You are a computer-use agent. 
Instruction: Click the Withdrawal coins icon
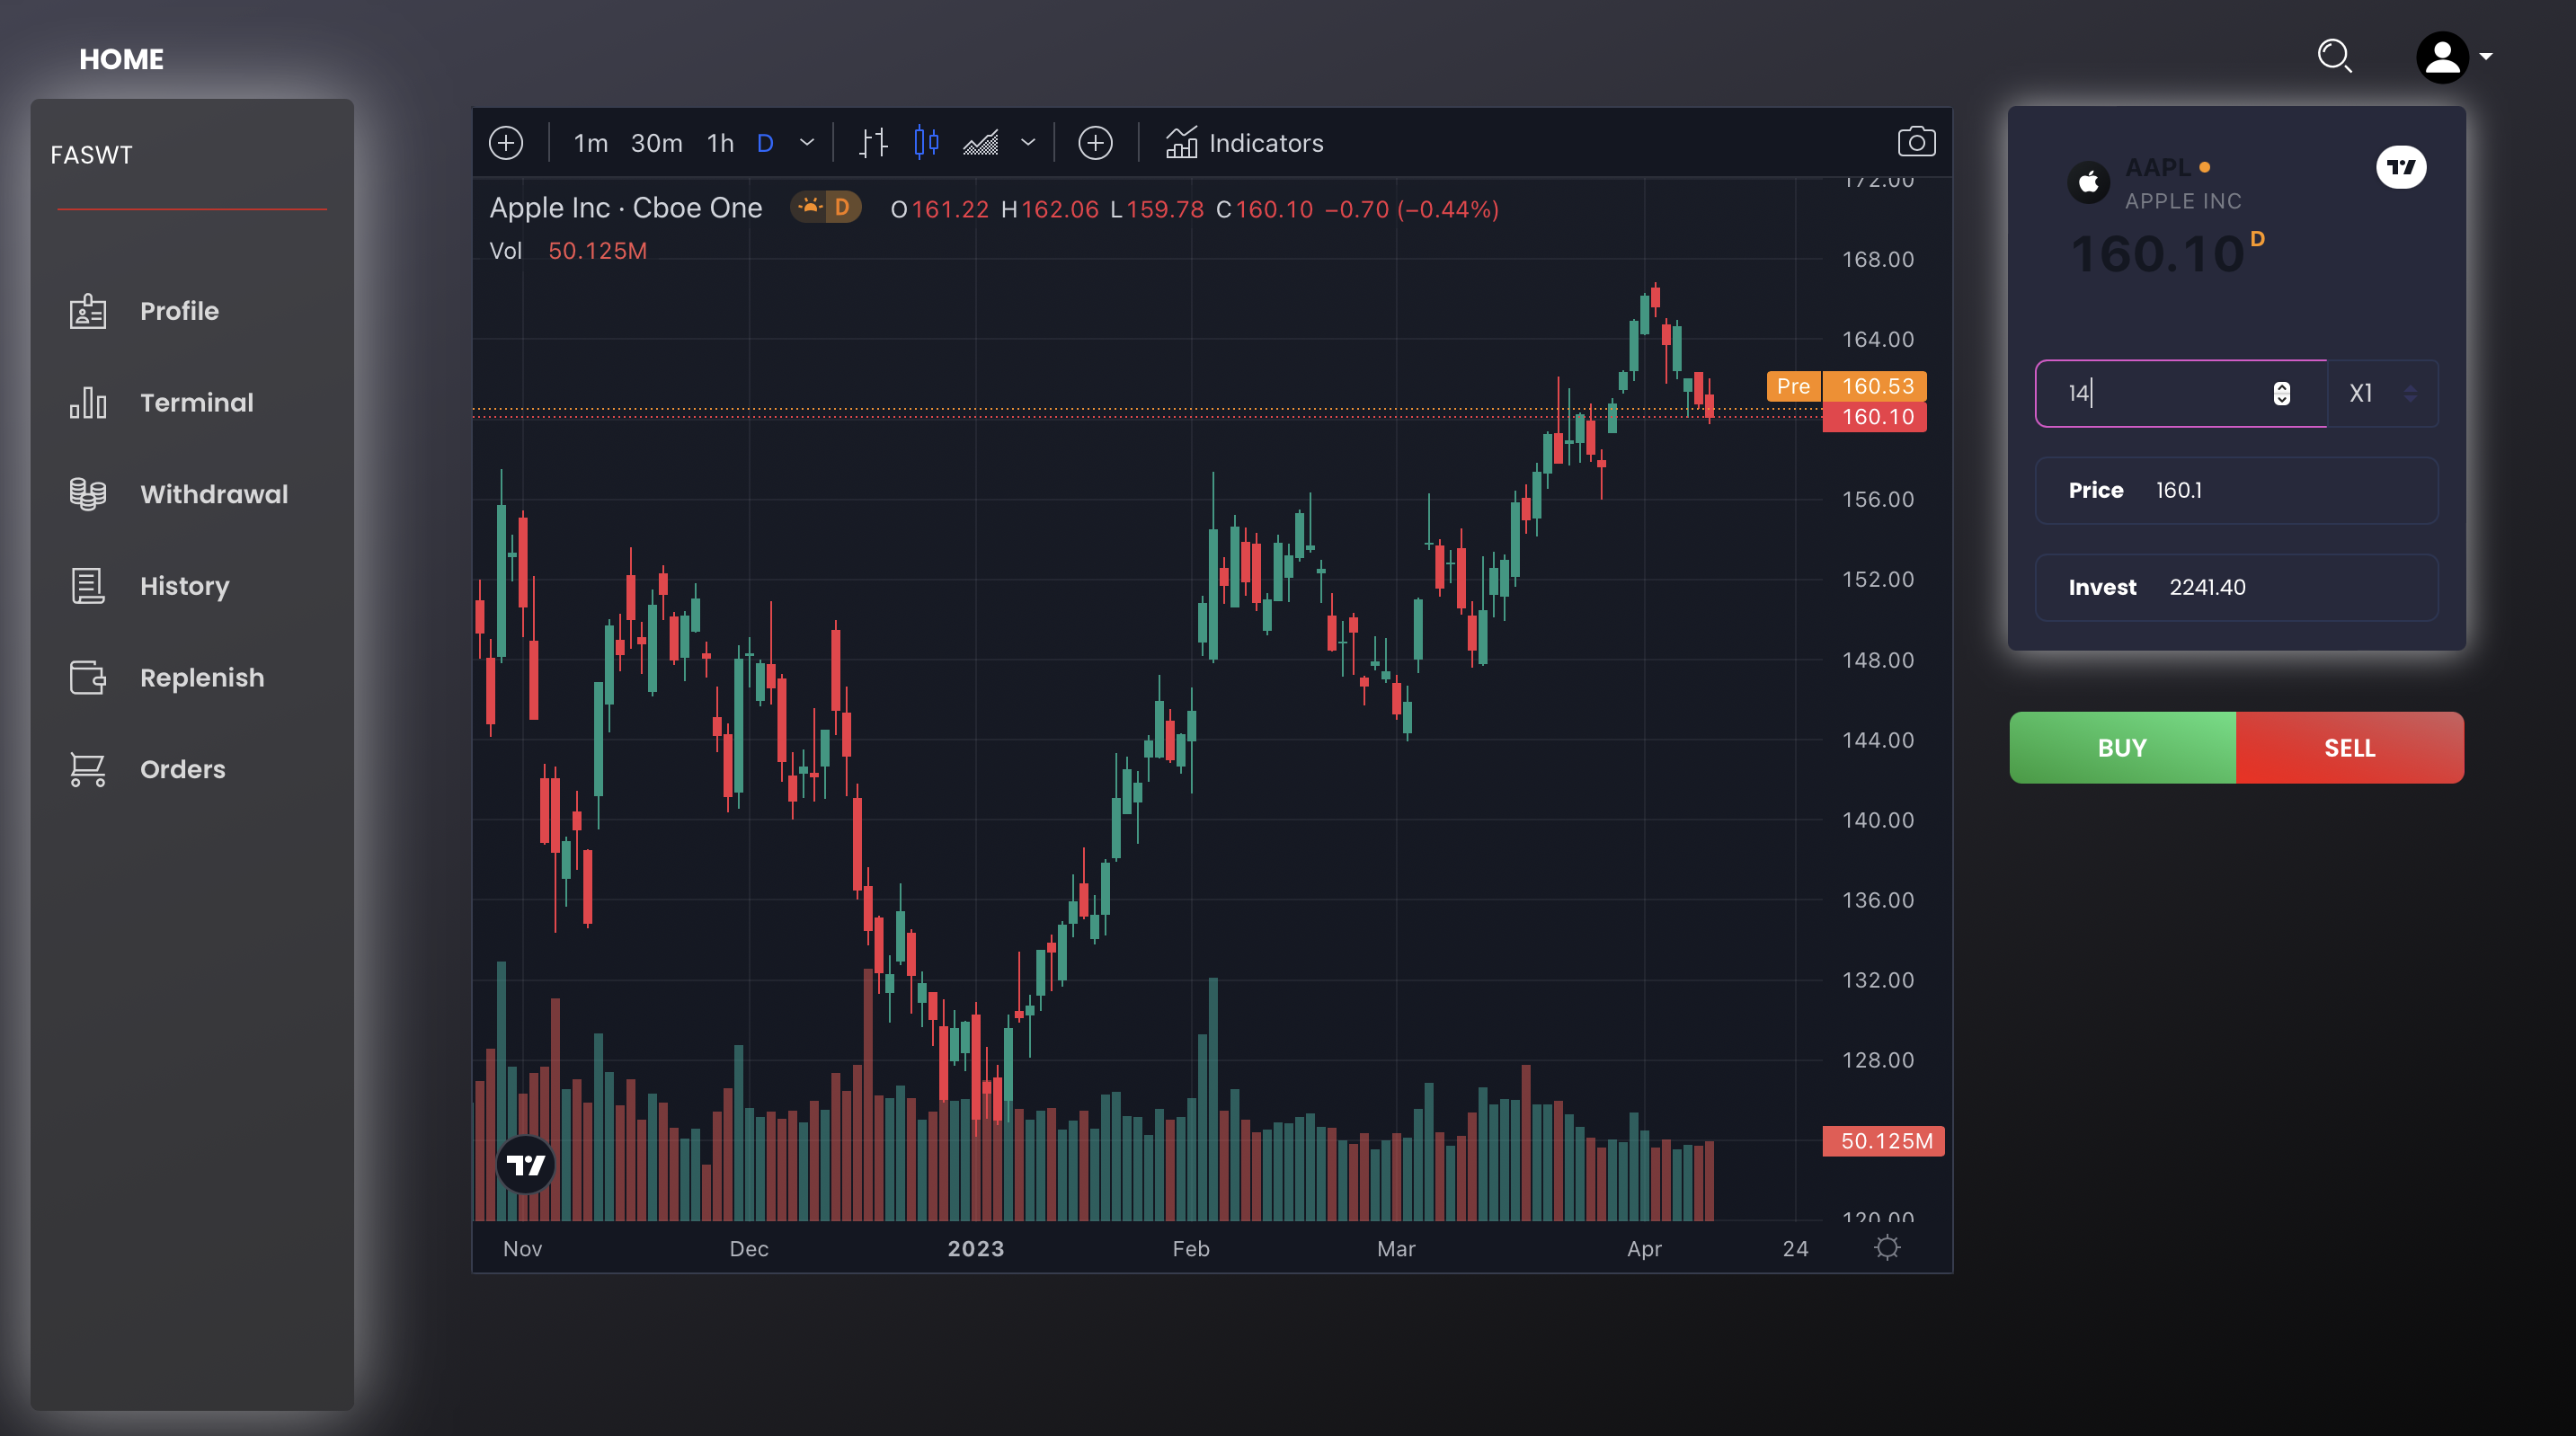coord(88,494)
